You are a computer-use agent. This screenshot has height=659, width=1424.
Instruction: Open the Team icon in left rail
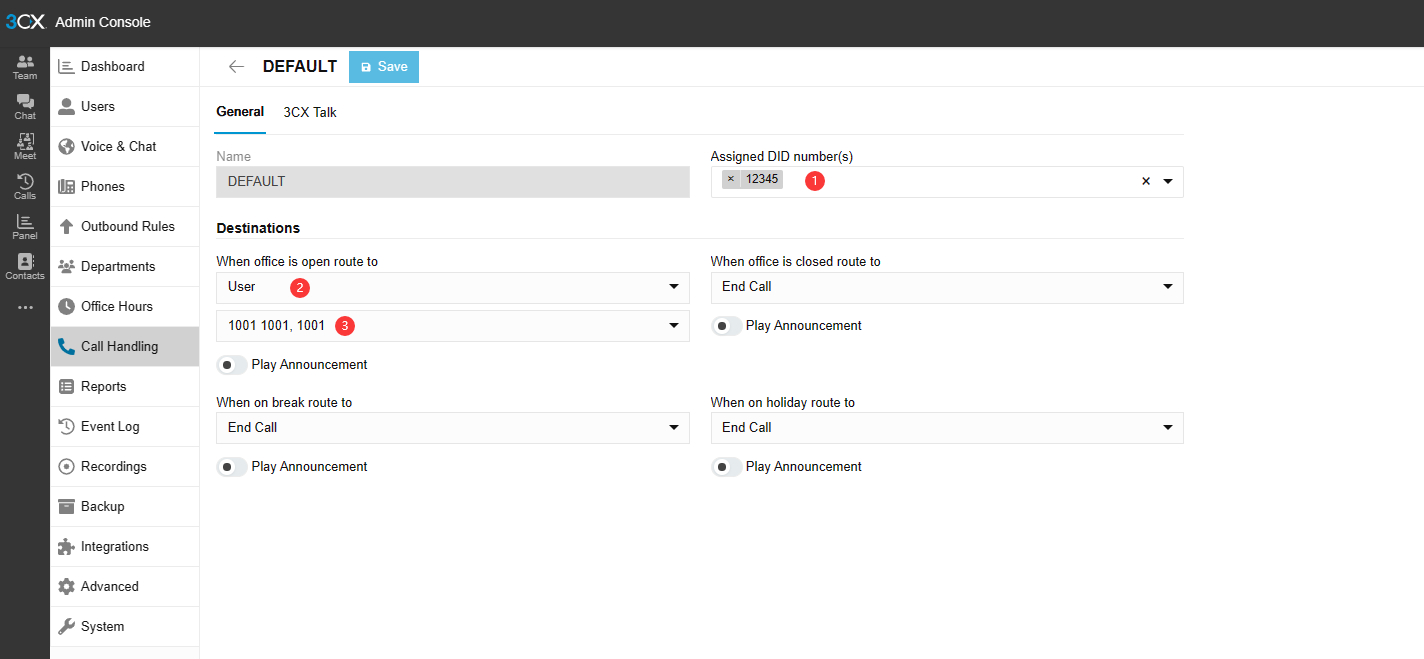tap(25, 67)
